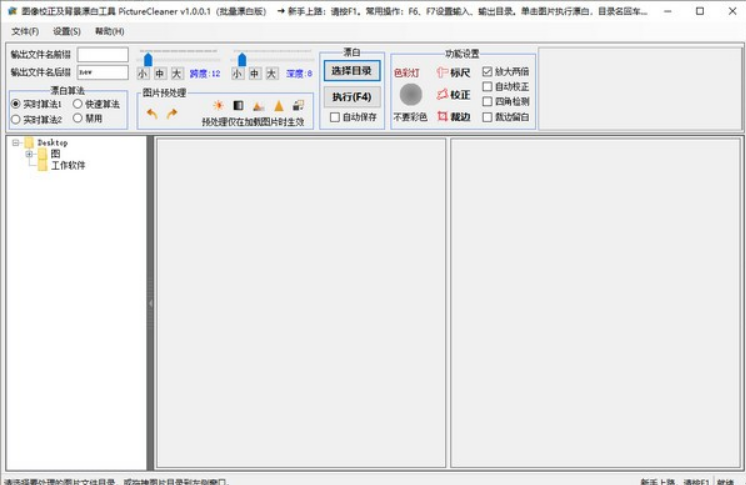Click the 标尺 ruler tool
This screenshot has height=485, width=746.
tap(453, 72)
